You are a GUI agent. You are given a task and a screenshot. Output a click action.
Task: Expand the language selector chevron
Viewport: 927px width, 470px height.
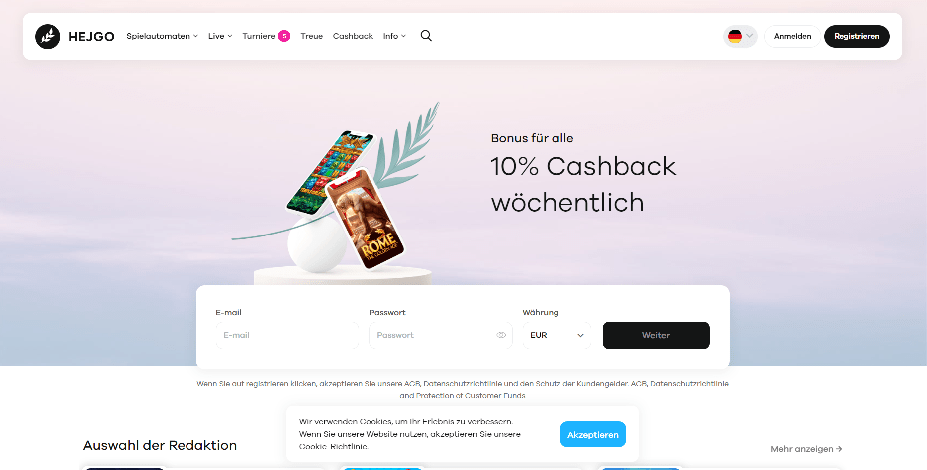[x=750, y=37]
